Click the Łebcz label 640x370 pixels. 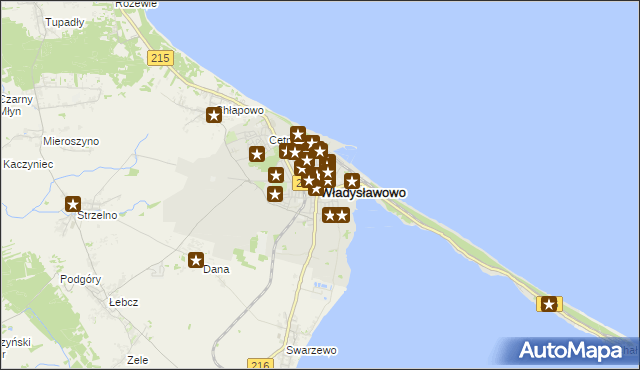pyautogui.click(x=124, y=302)
